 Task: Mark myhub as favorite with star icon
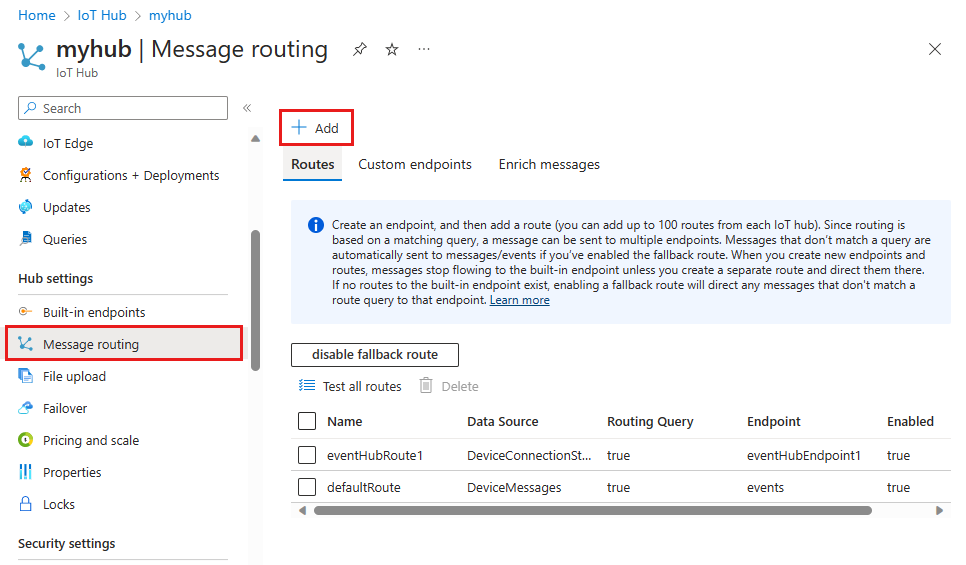click(392, 50)
